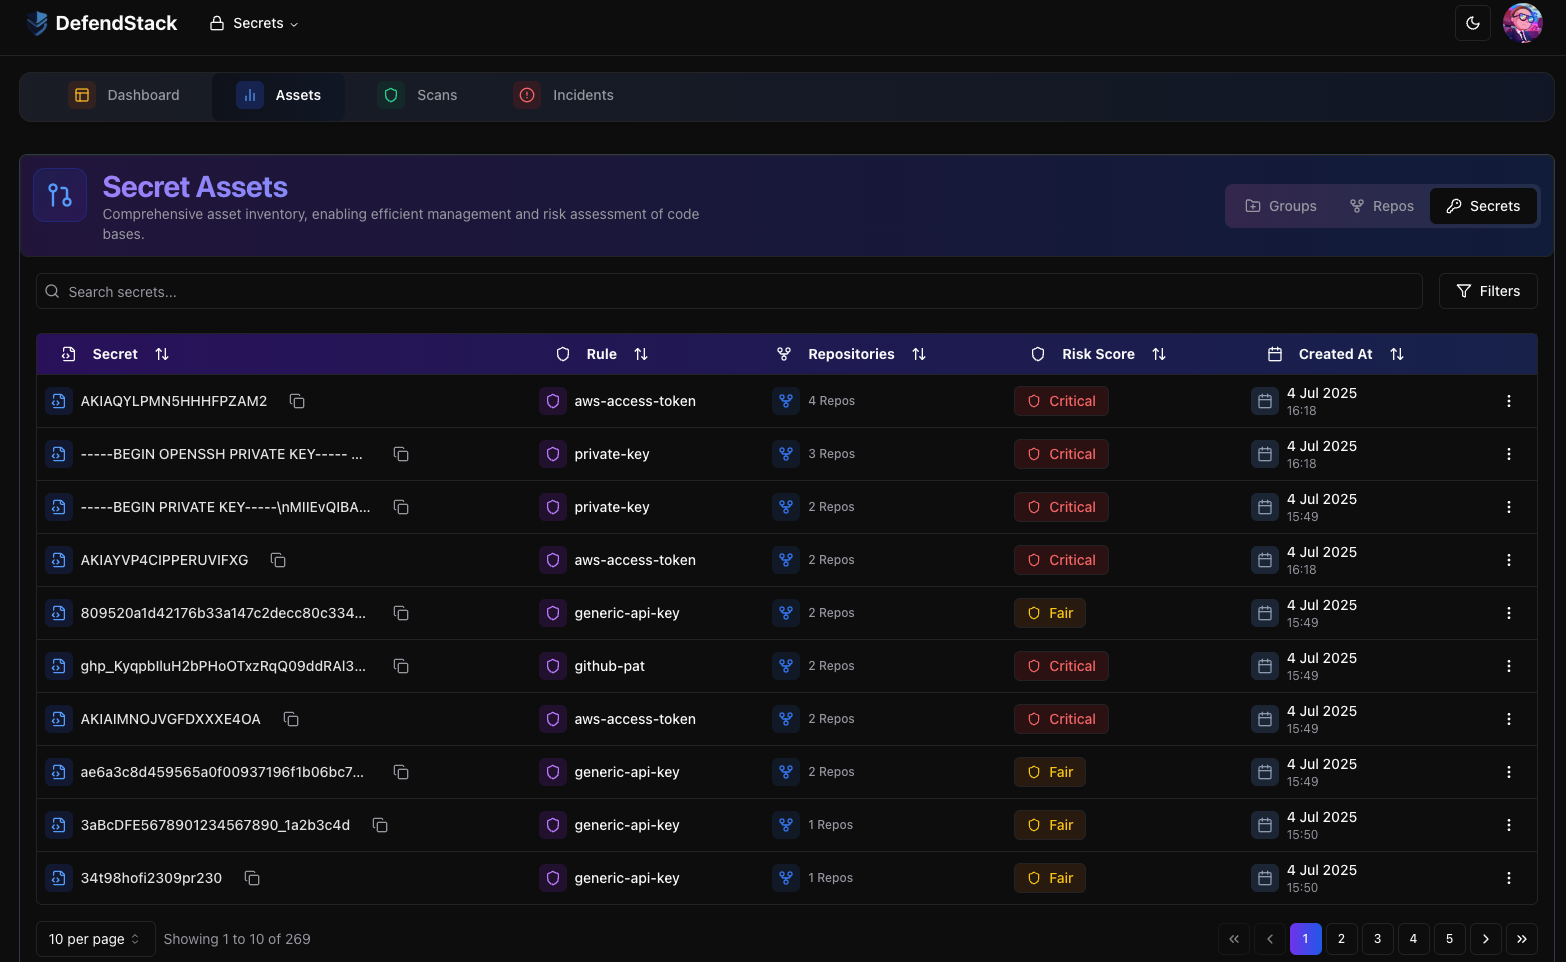Click the search magnifier icon in the secrets search bar

[52, 291]
